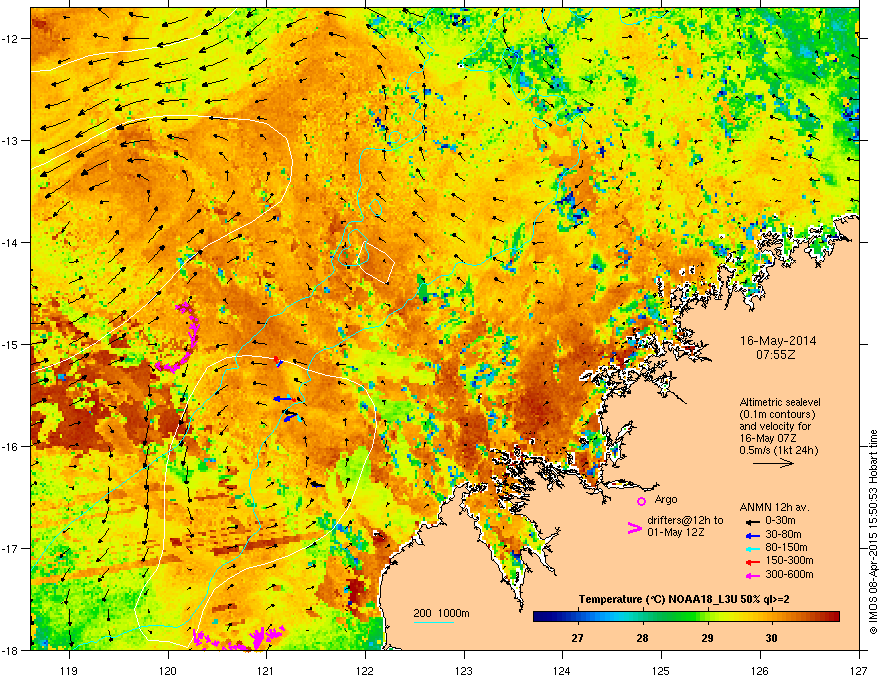Screen dimensions: 880x680
Task: Click the magenta 300-600m legend arrow
Action: coord(751,575)
